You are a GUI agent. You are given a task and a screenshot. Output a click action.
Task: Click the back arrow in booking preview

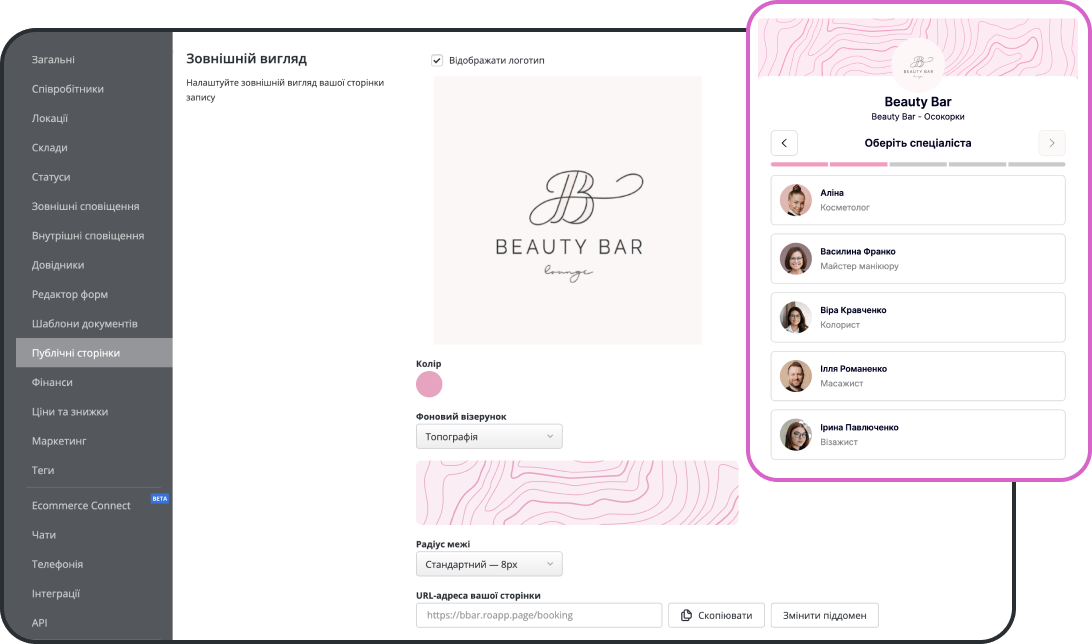[x=784, y=143]
